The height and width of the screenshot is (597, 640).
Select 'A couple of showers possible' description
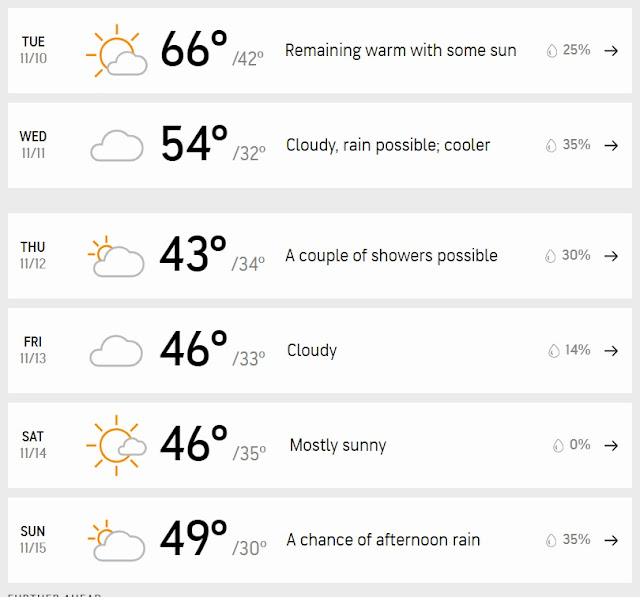391,256
